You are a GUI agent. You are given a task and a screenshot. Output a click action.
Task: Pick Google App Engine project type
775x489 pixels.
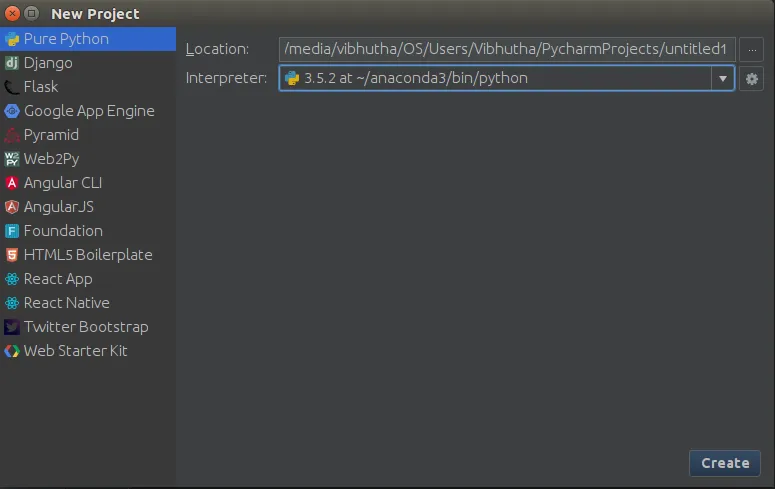click(88, 111)
